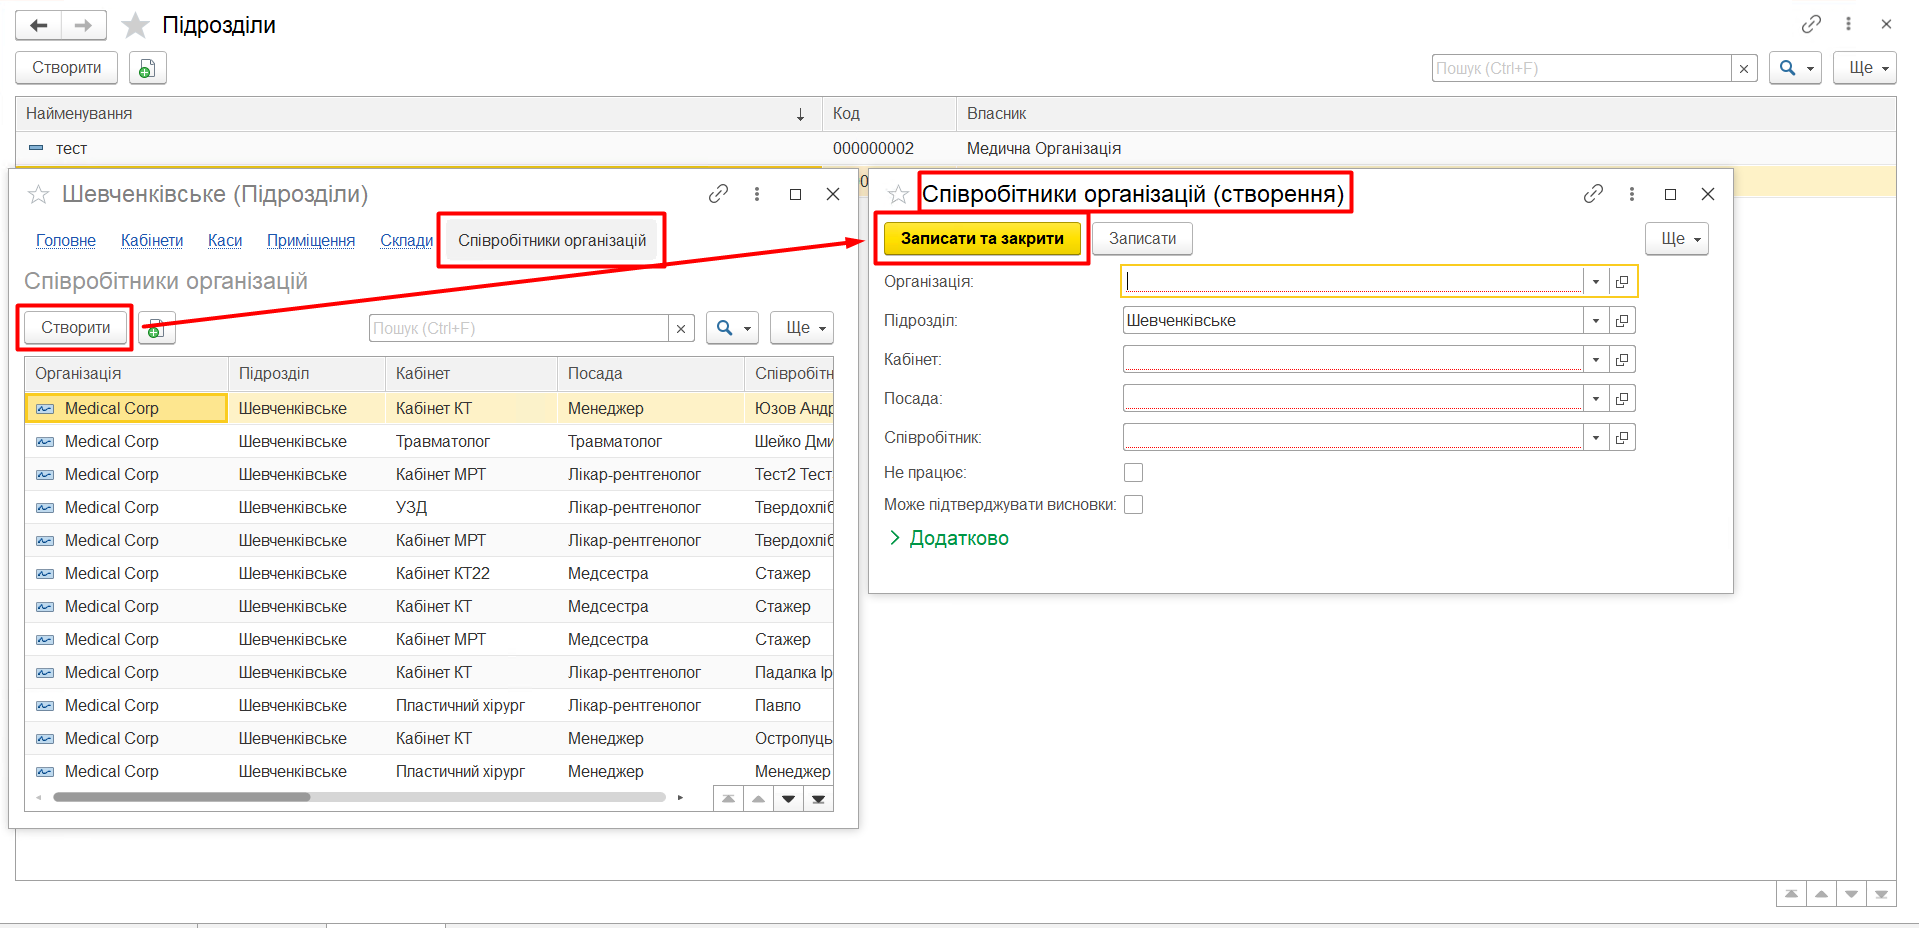
Task: Click Створити in employees panel
Action: [76, 328]
